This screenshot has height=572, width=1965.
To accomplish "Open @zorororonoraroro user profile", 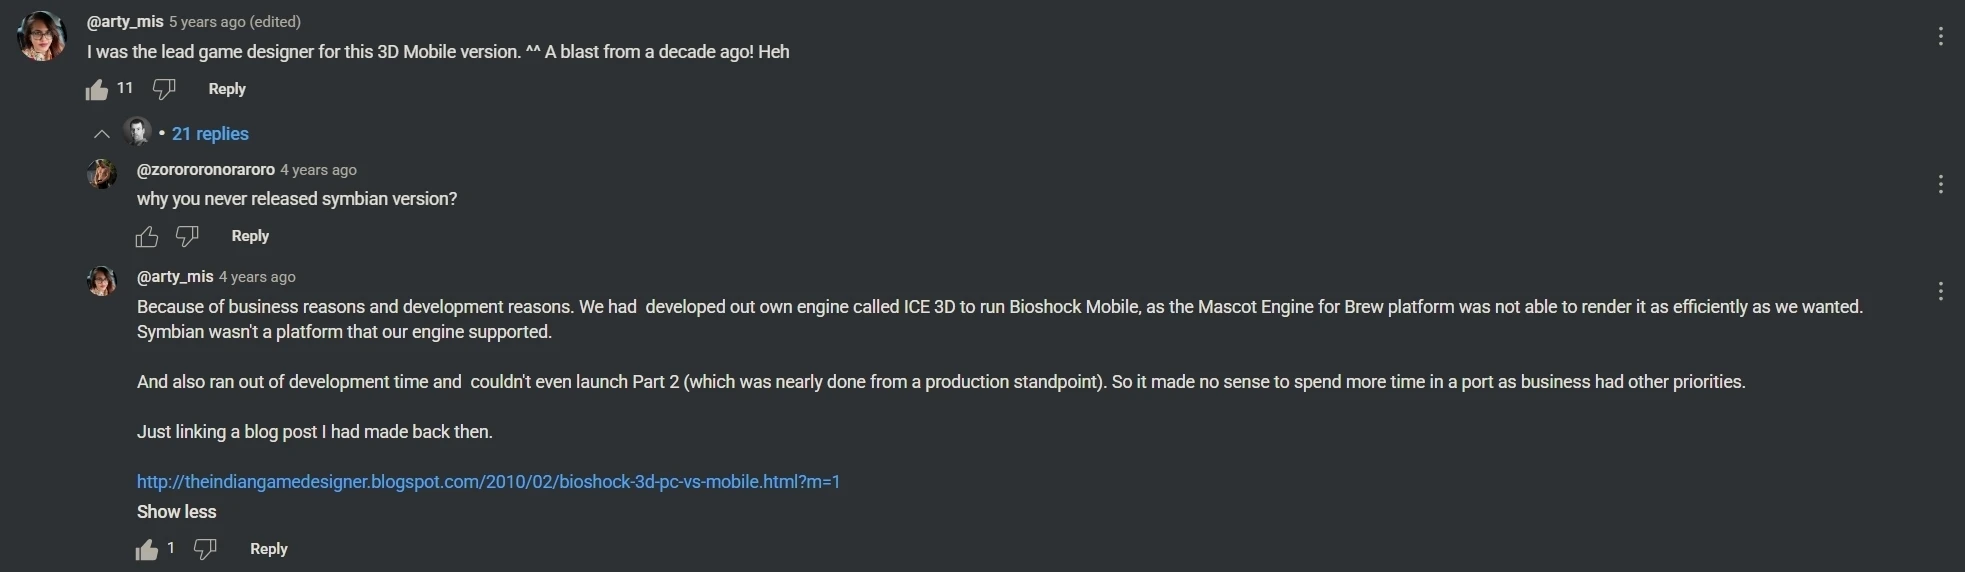I will (x=206, y=169).
